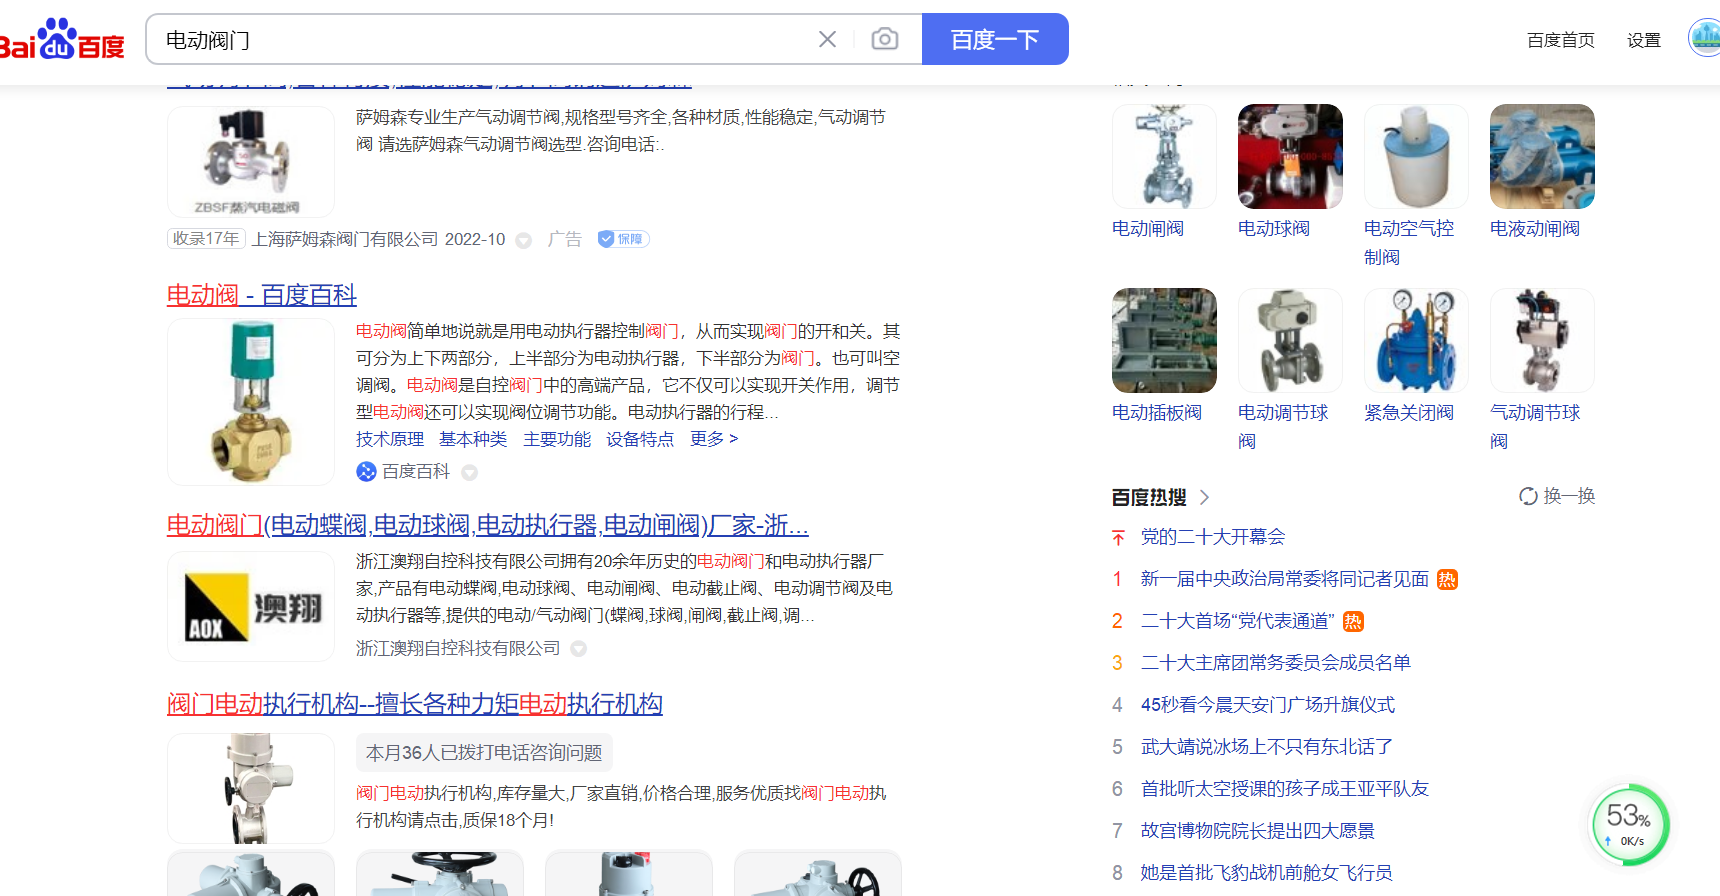Open 设置 menu in top navigation
Screen dimensions: 1720x896
pos(1643,40)
